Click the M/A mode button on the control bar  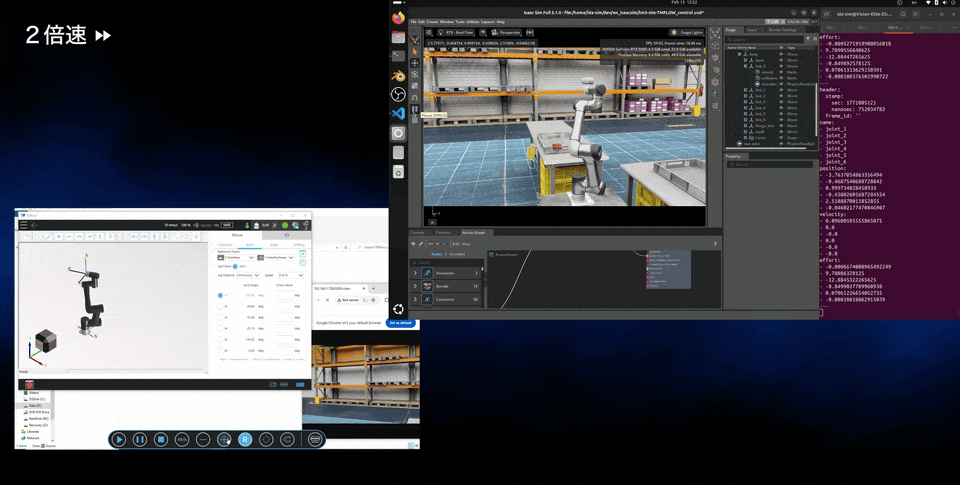pos(182,439)
